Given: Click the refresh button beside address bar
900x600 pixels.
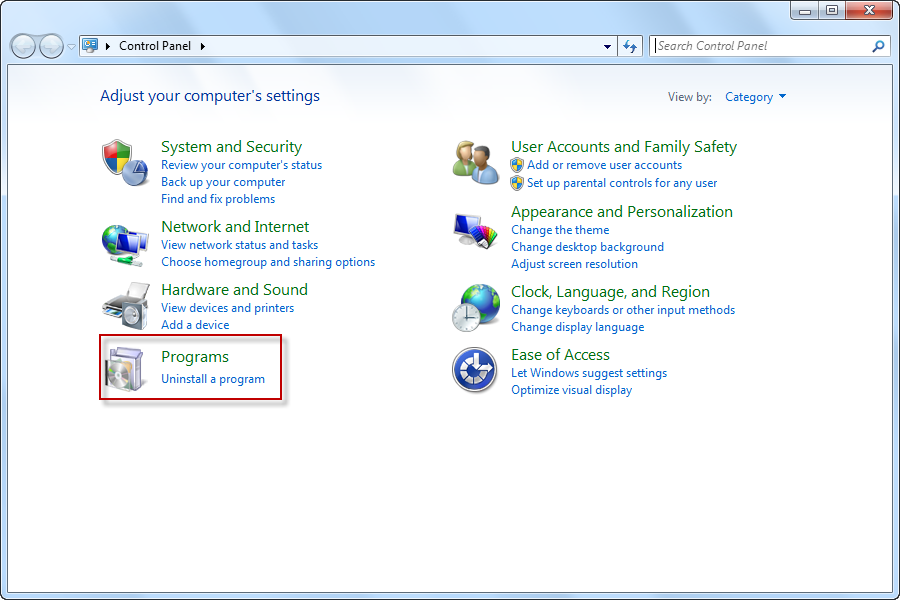Looking at the screenshot, I should pyautogui.click(x=630, y=47).
